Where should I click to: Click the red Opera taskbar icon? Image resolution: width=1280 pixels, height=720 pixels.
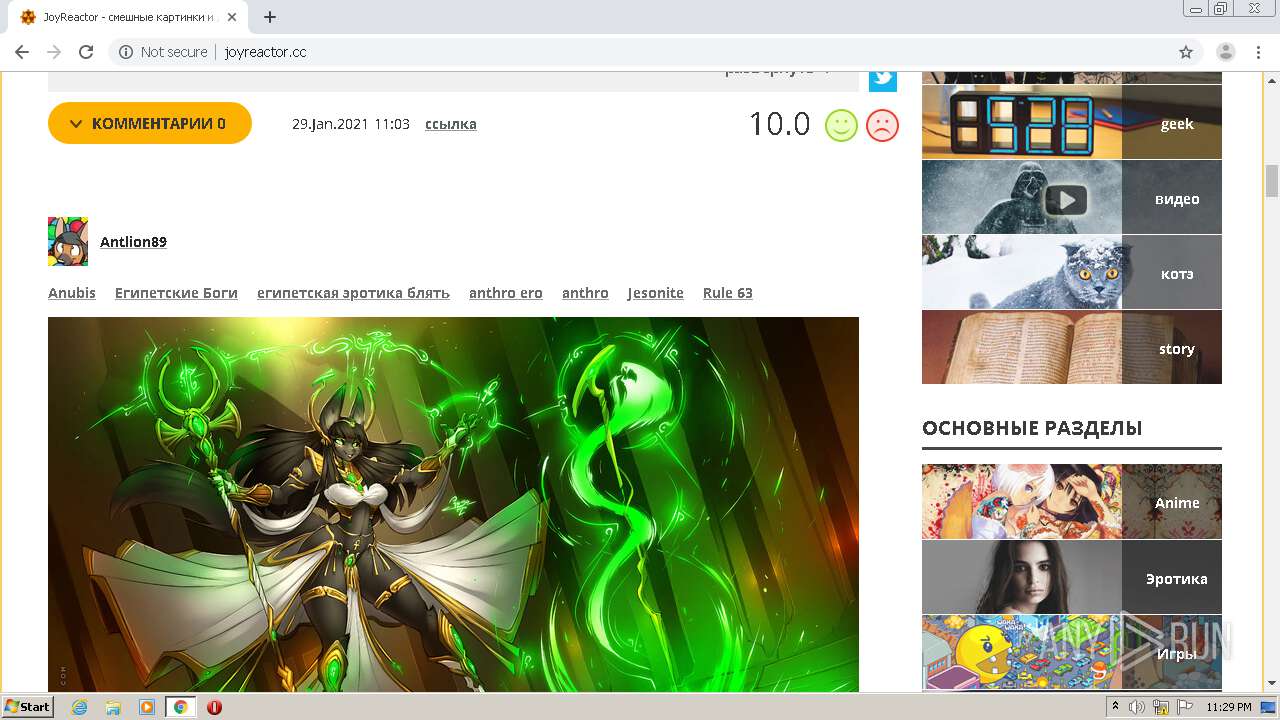click(214, 707)
